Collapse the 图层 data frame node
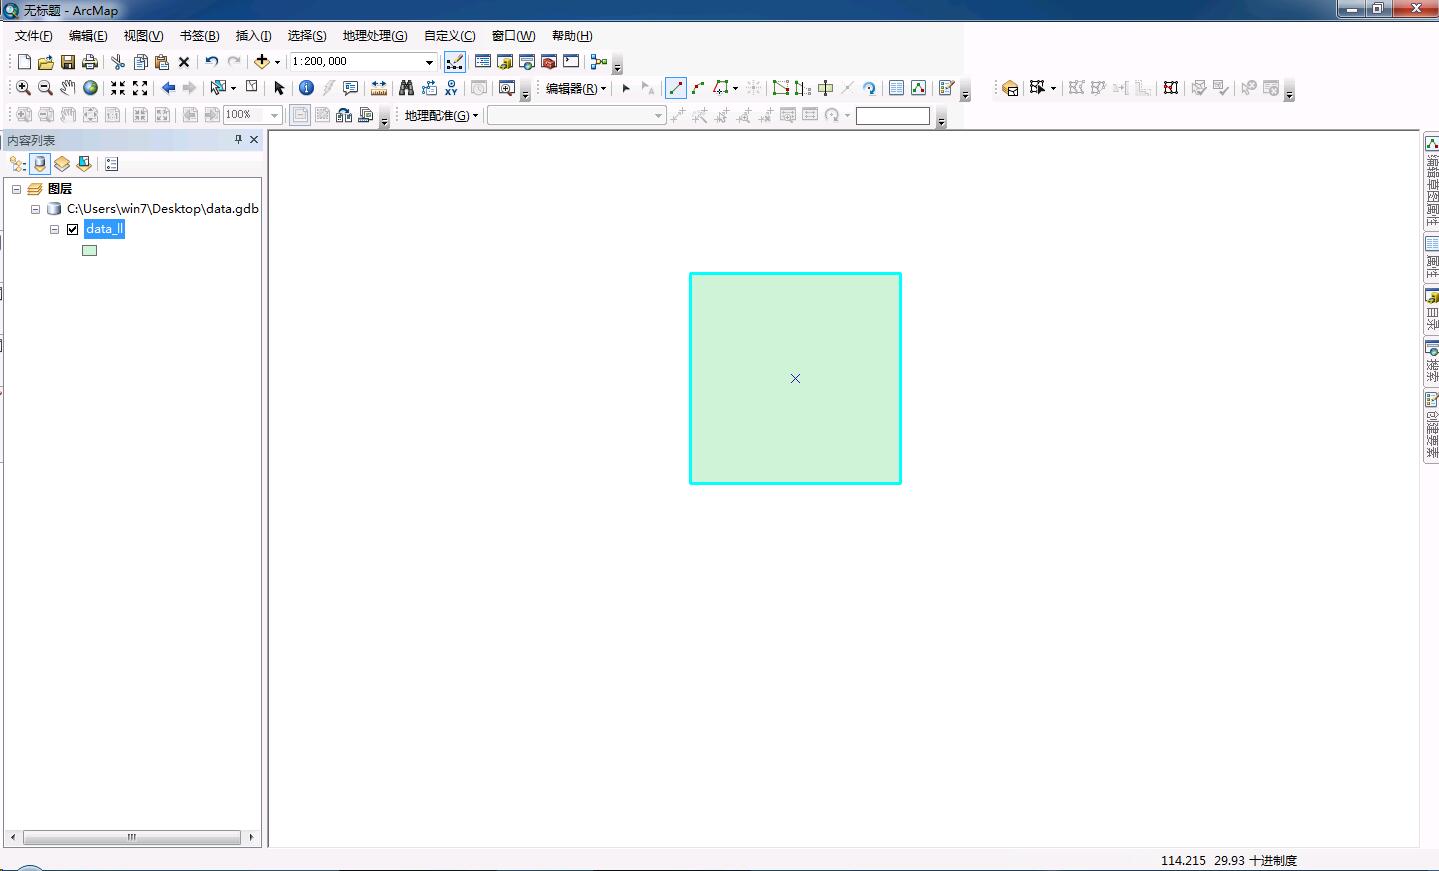Viewport: 1439px width, 871px height. point(17,189)
